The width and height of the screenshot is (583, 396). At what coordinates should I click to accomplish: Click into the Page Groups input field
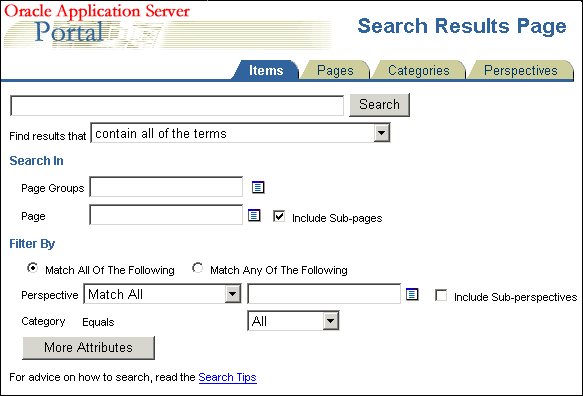(166, 187)
